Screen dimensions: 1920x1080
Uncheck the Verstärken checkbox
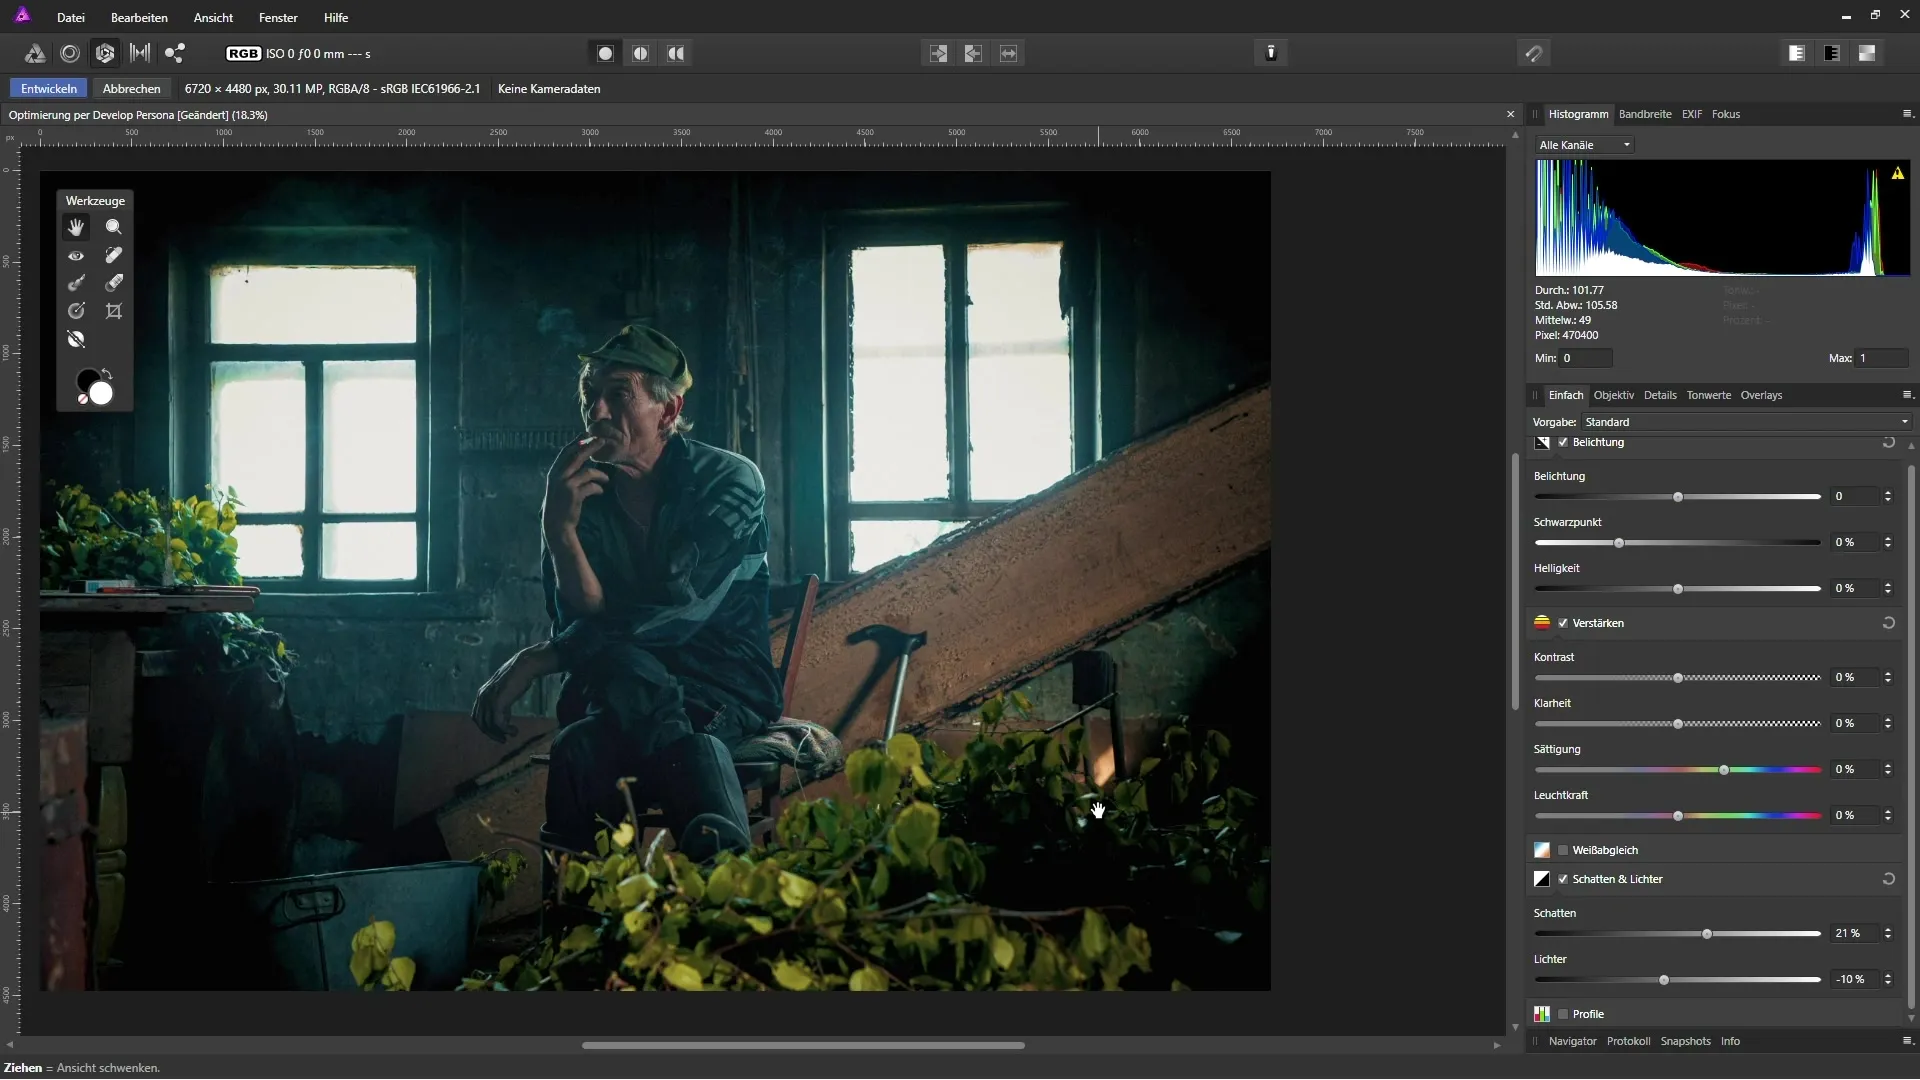coord(1563,623)
